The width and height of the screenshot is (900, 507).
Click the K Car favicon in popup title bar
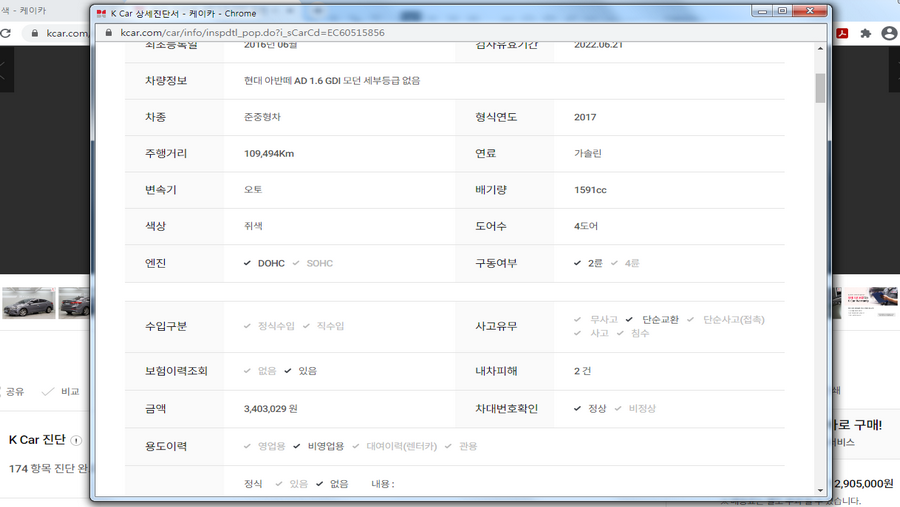(x=102, y=13)
